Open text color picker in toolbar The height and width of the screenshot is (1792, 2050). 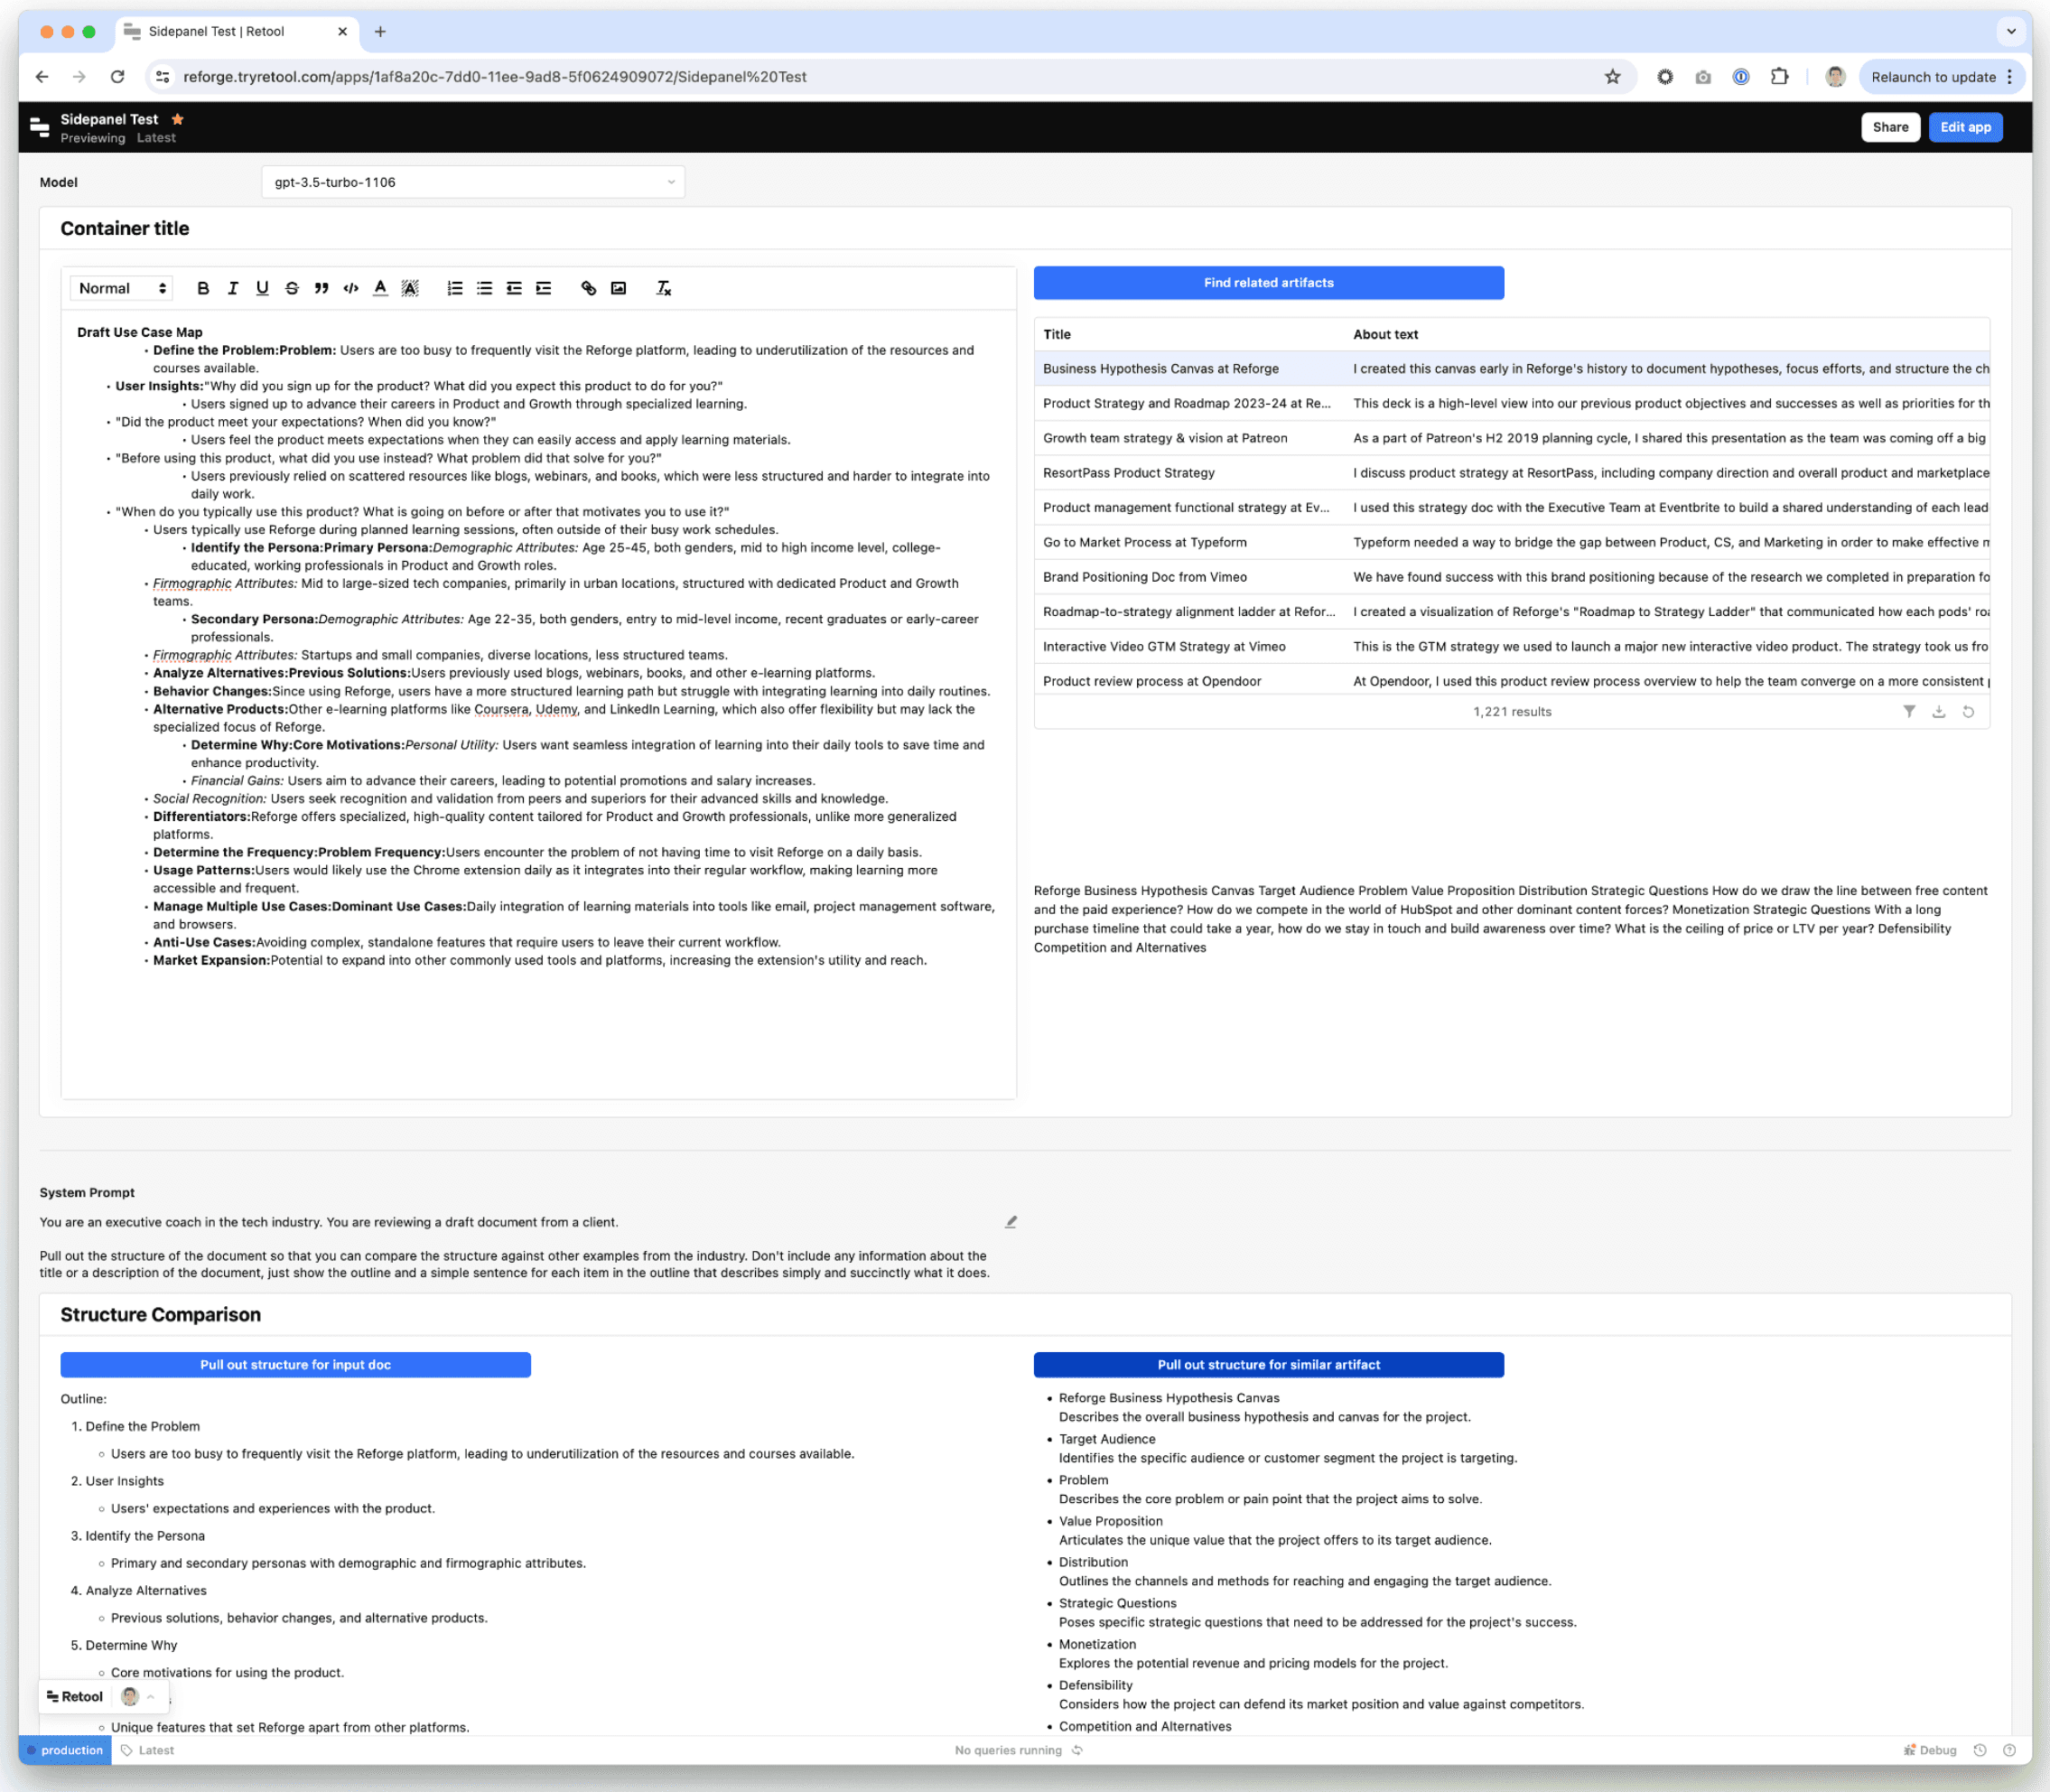point(380,288)
